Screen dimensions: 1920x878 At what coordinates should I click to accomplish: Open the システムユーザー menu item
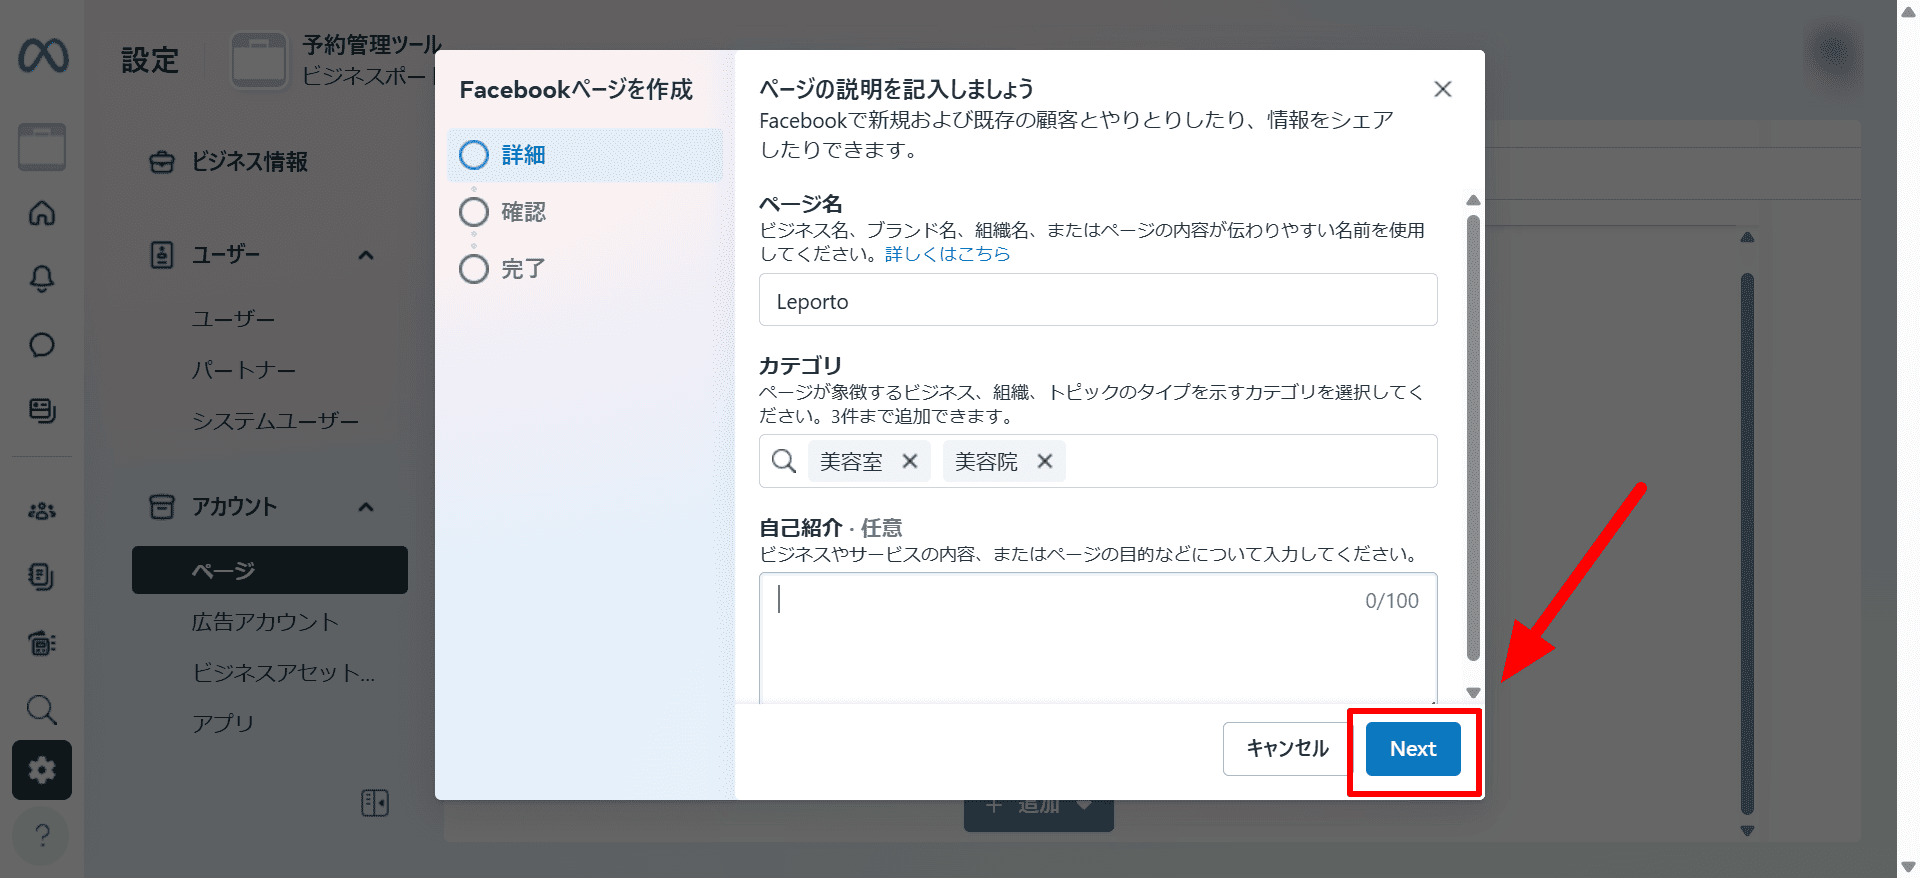click(x=276, y=421)
